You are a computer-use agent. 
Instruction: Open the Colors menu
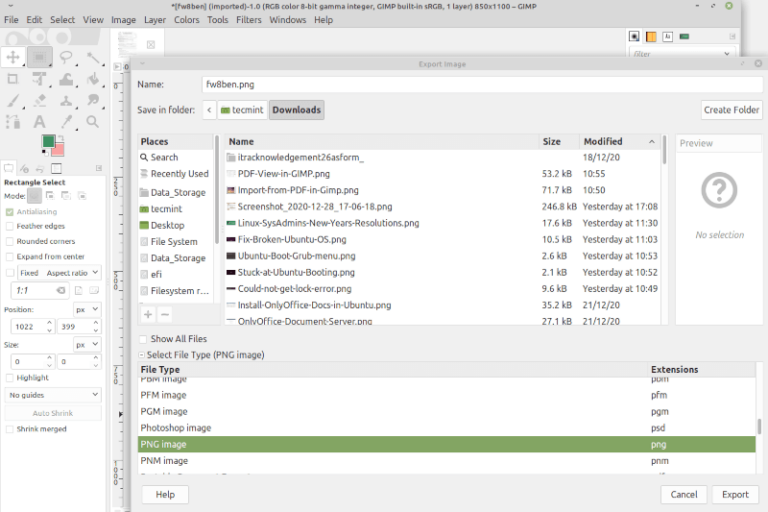click(186, 20)
